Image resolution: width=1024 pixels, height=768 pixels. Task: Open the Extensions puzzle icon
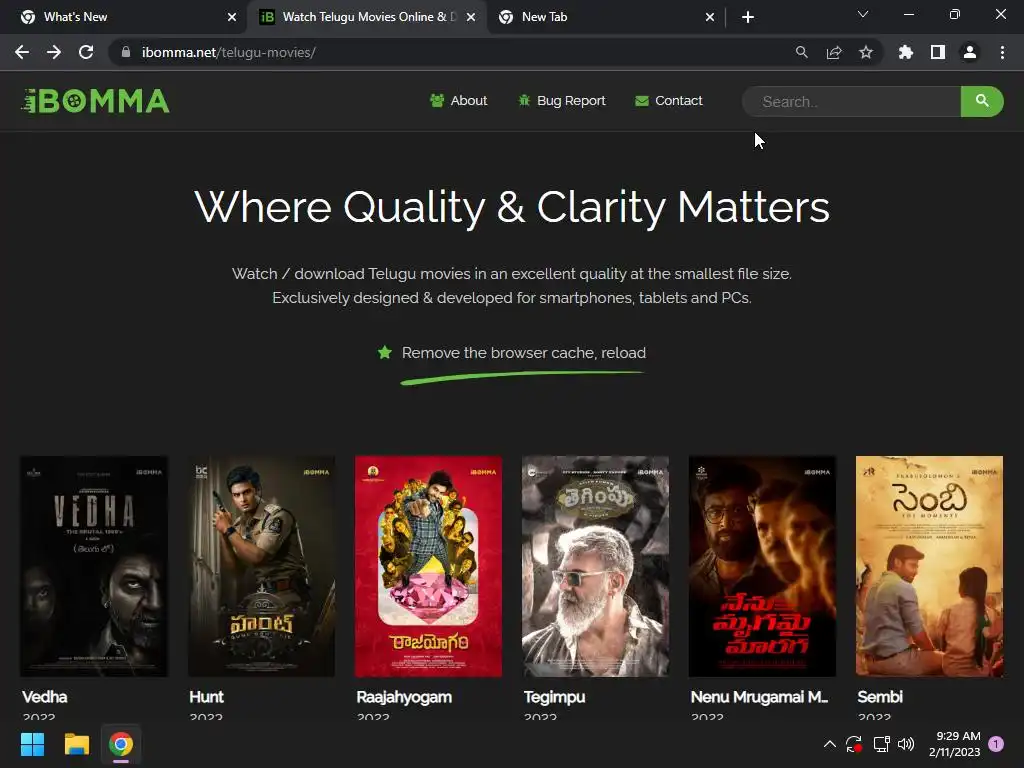[x=905, y=52]
